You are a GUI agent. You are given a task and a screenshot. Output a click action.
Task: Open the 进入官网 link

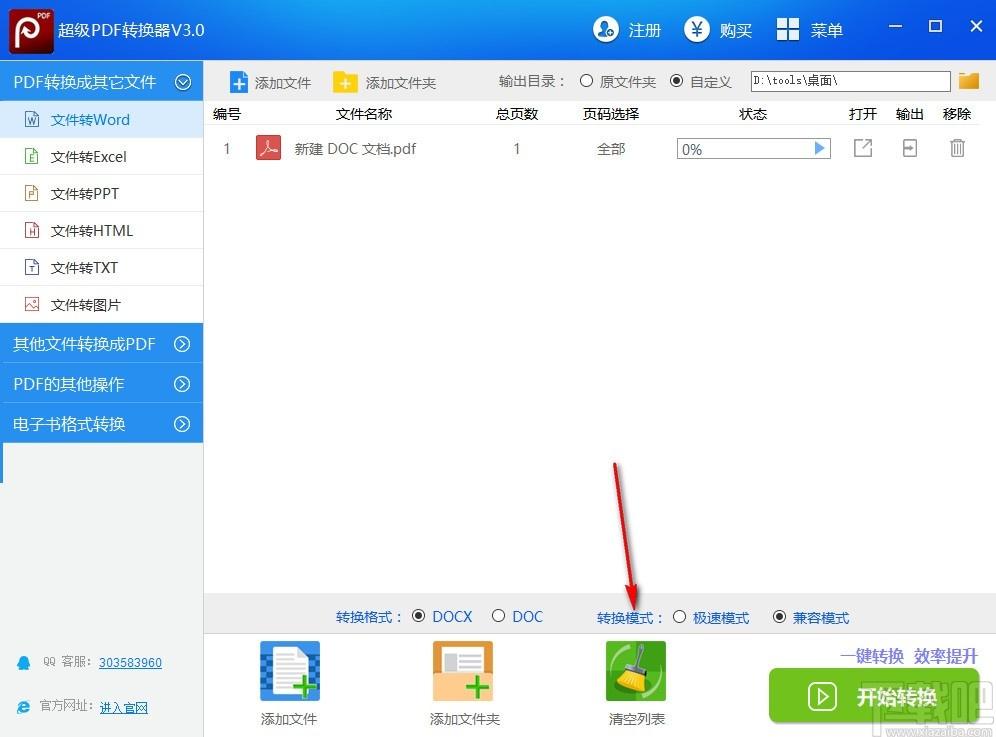click(124, 708)
